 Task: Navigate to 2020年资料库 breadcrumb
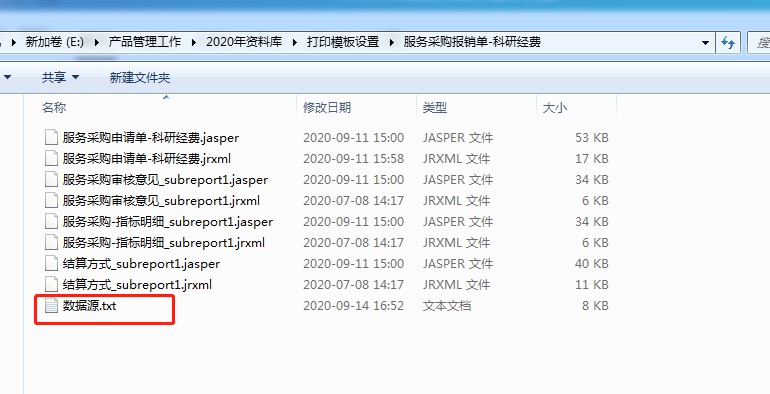point(244,42)
